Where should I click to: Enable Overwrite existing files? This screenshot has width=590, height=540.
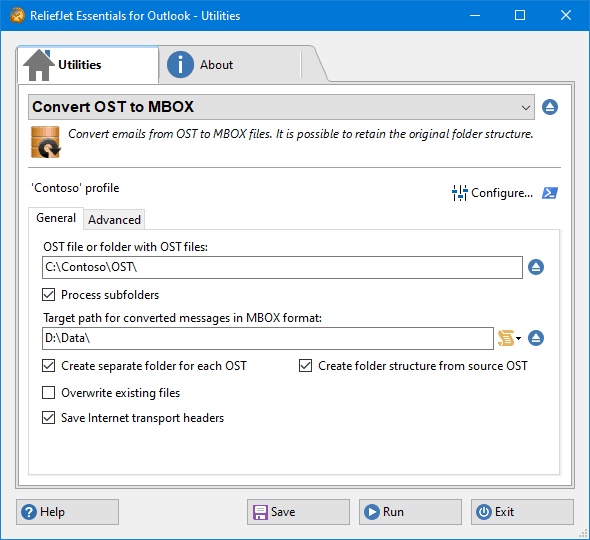pyautogui.click(x=49, y=392)
